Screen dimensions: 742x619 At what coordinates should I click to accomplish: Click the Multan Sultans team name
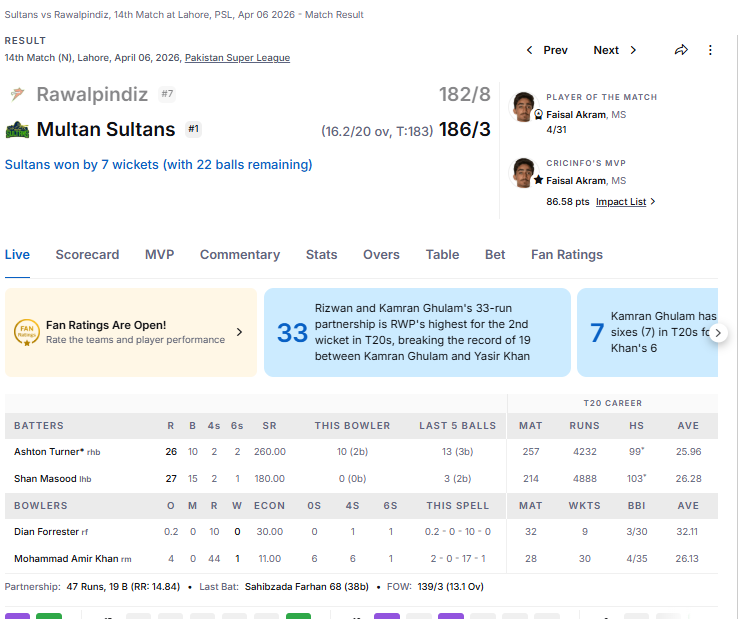pos(106,130)
